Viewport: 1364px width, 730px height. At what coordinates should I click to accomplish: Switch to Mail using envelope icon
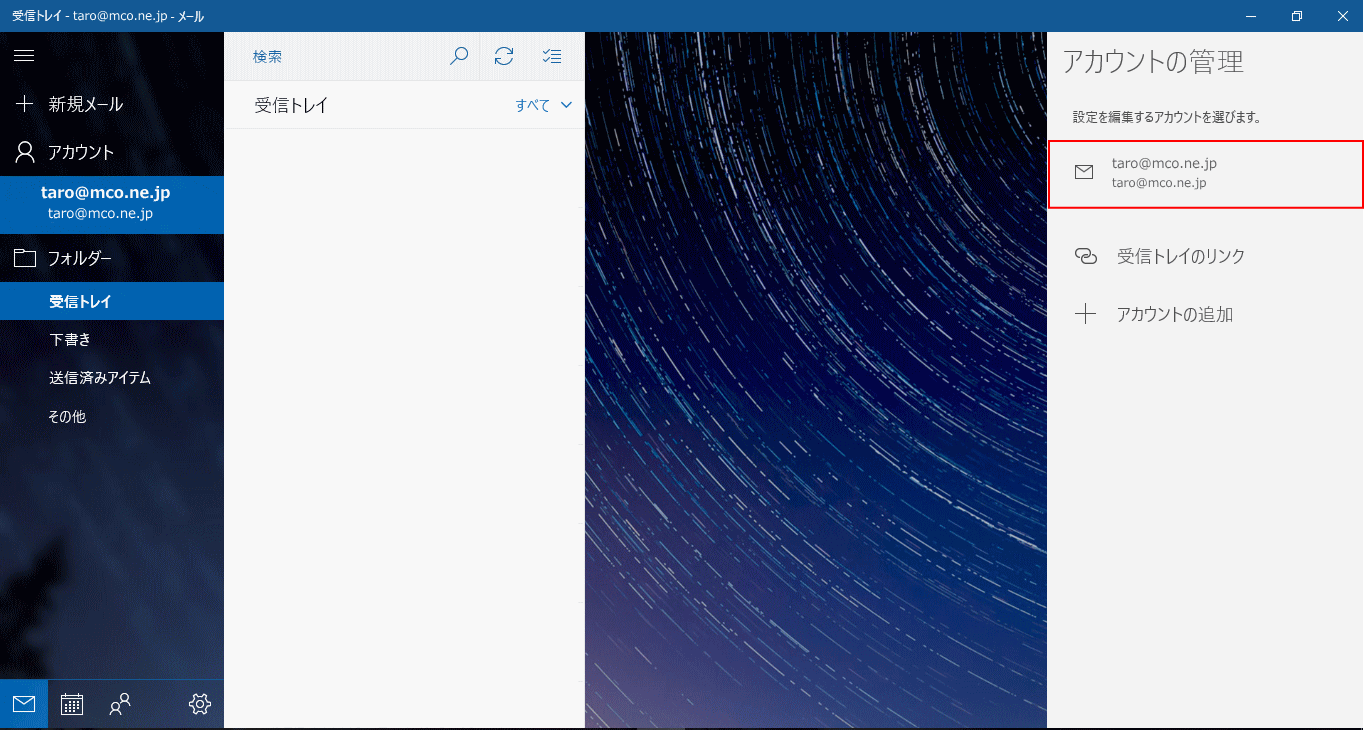[x=24, y=704]
